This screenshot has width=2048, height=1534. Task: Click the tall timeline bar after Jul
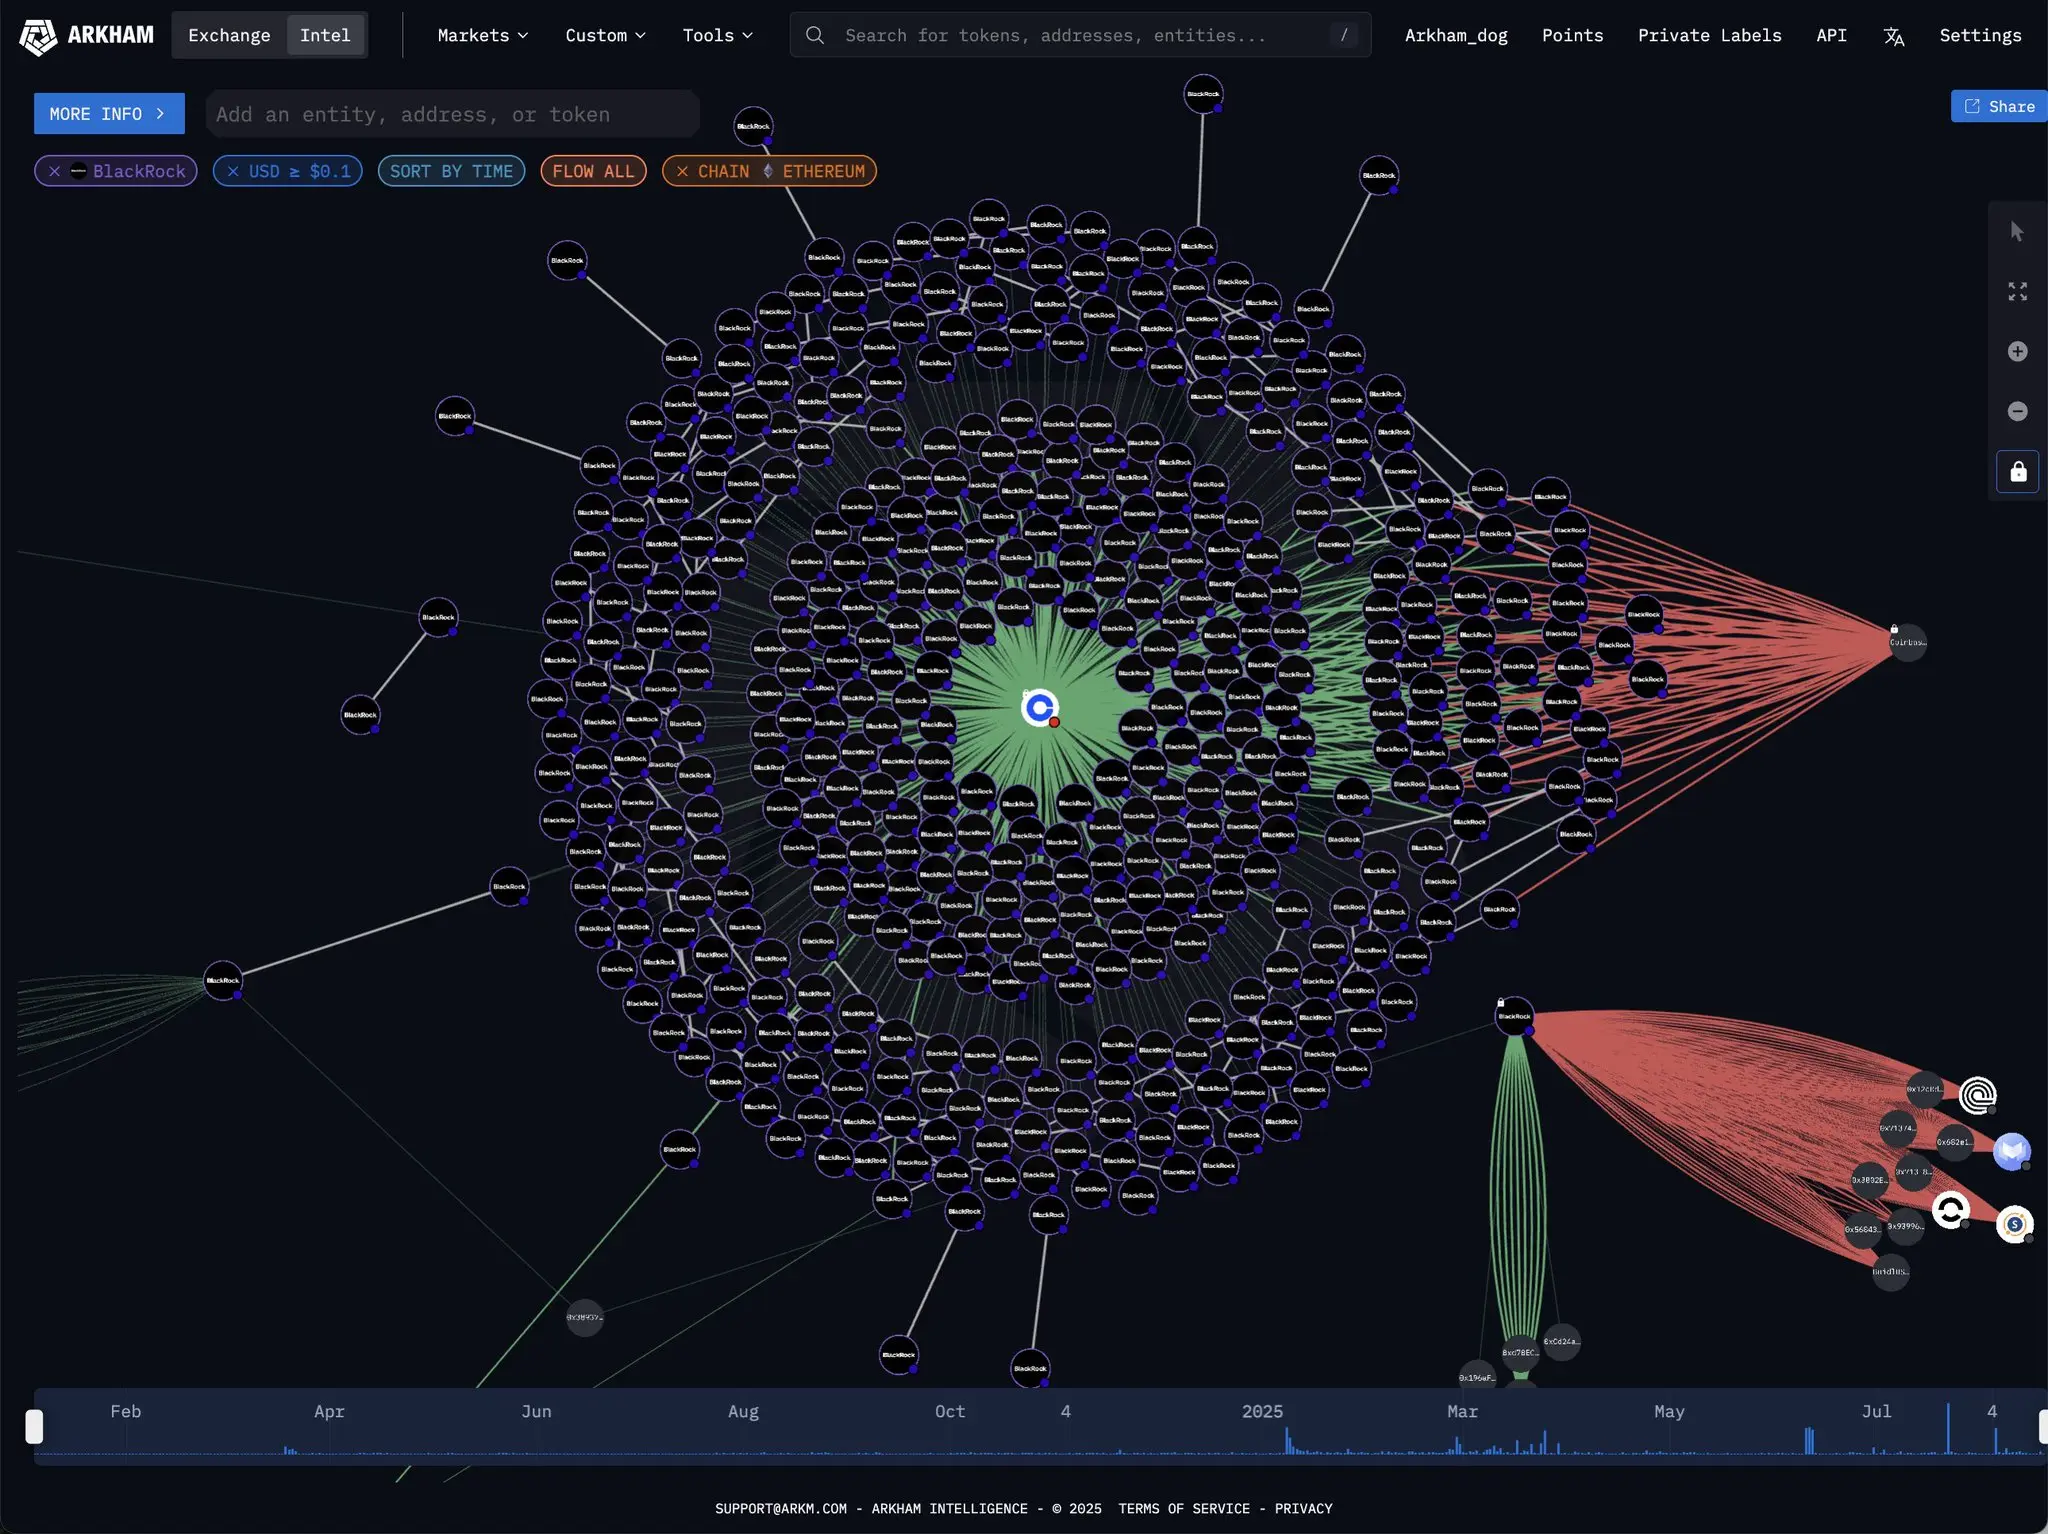coord(1948,1429)
